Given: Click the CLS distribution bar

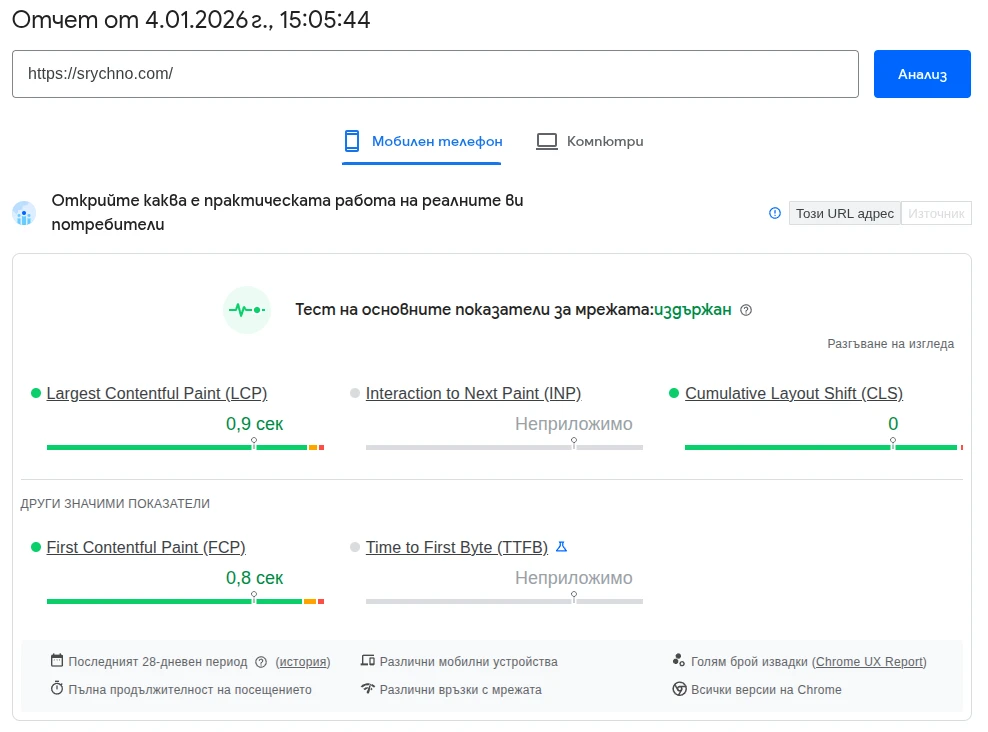Looking at the screenshot, I should [x=824, y=447].
